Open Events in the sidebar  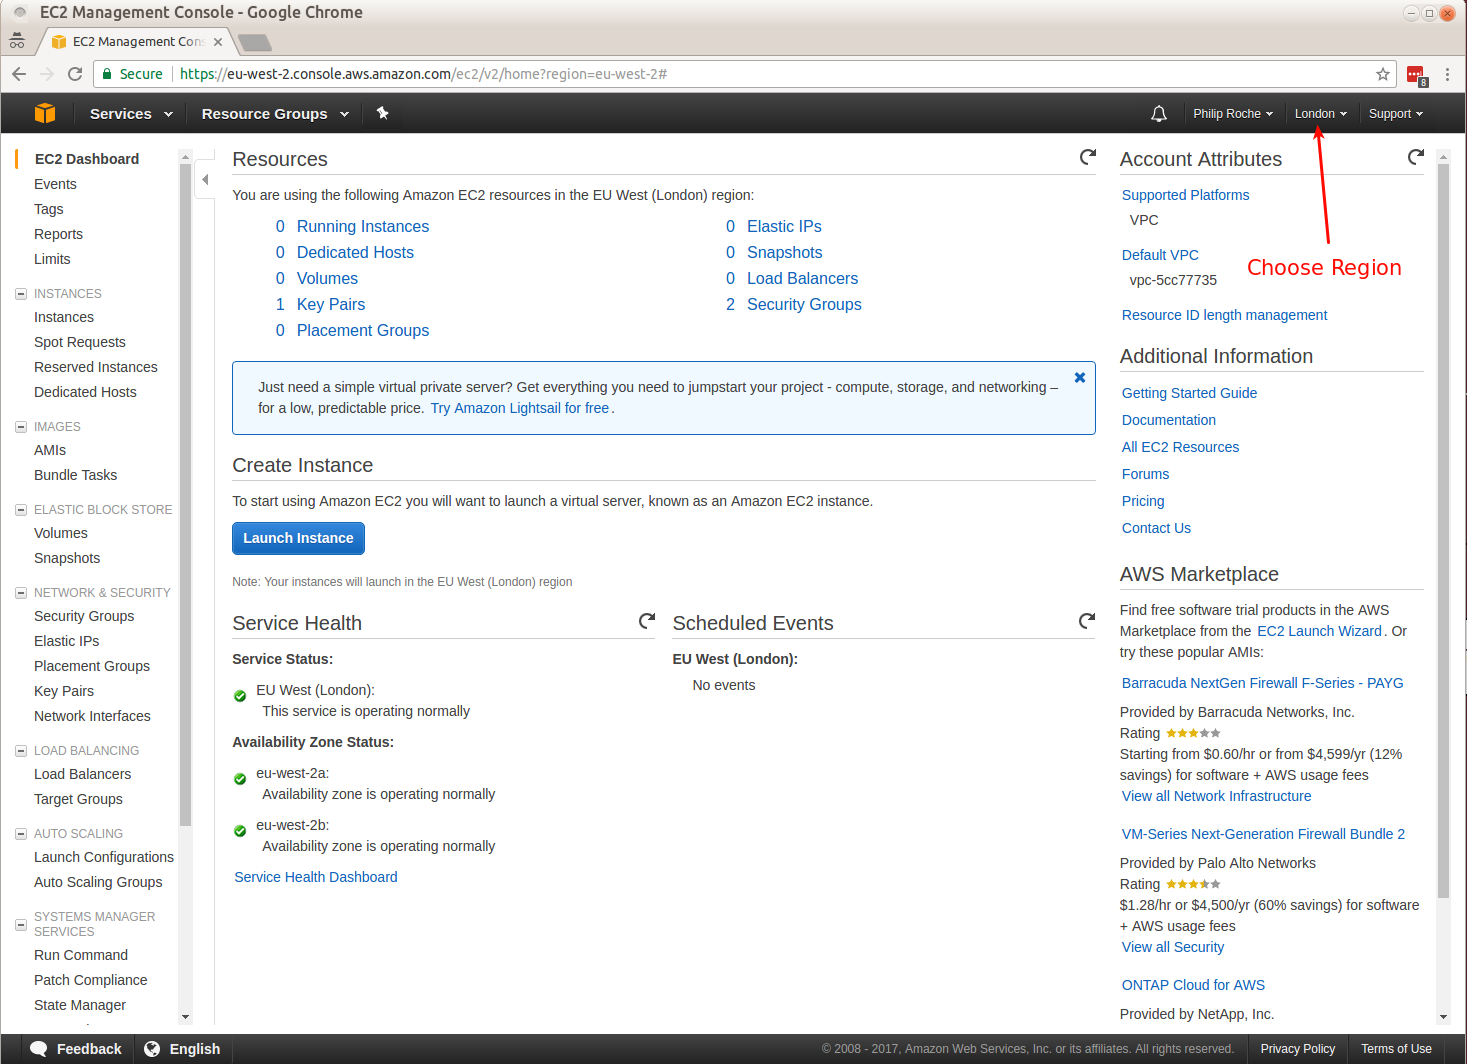point(55,184)
